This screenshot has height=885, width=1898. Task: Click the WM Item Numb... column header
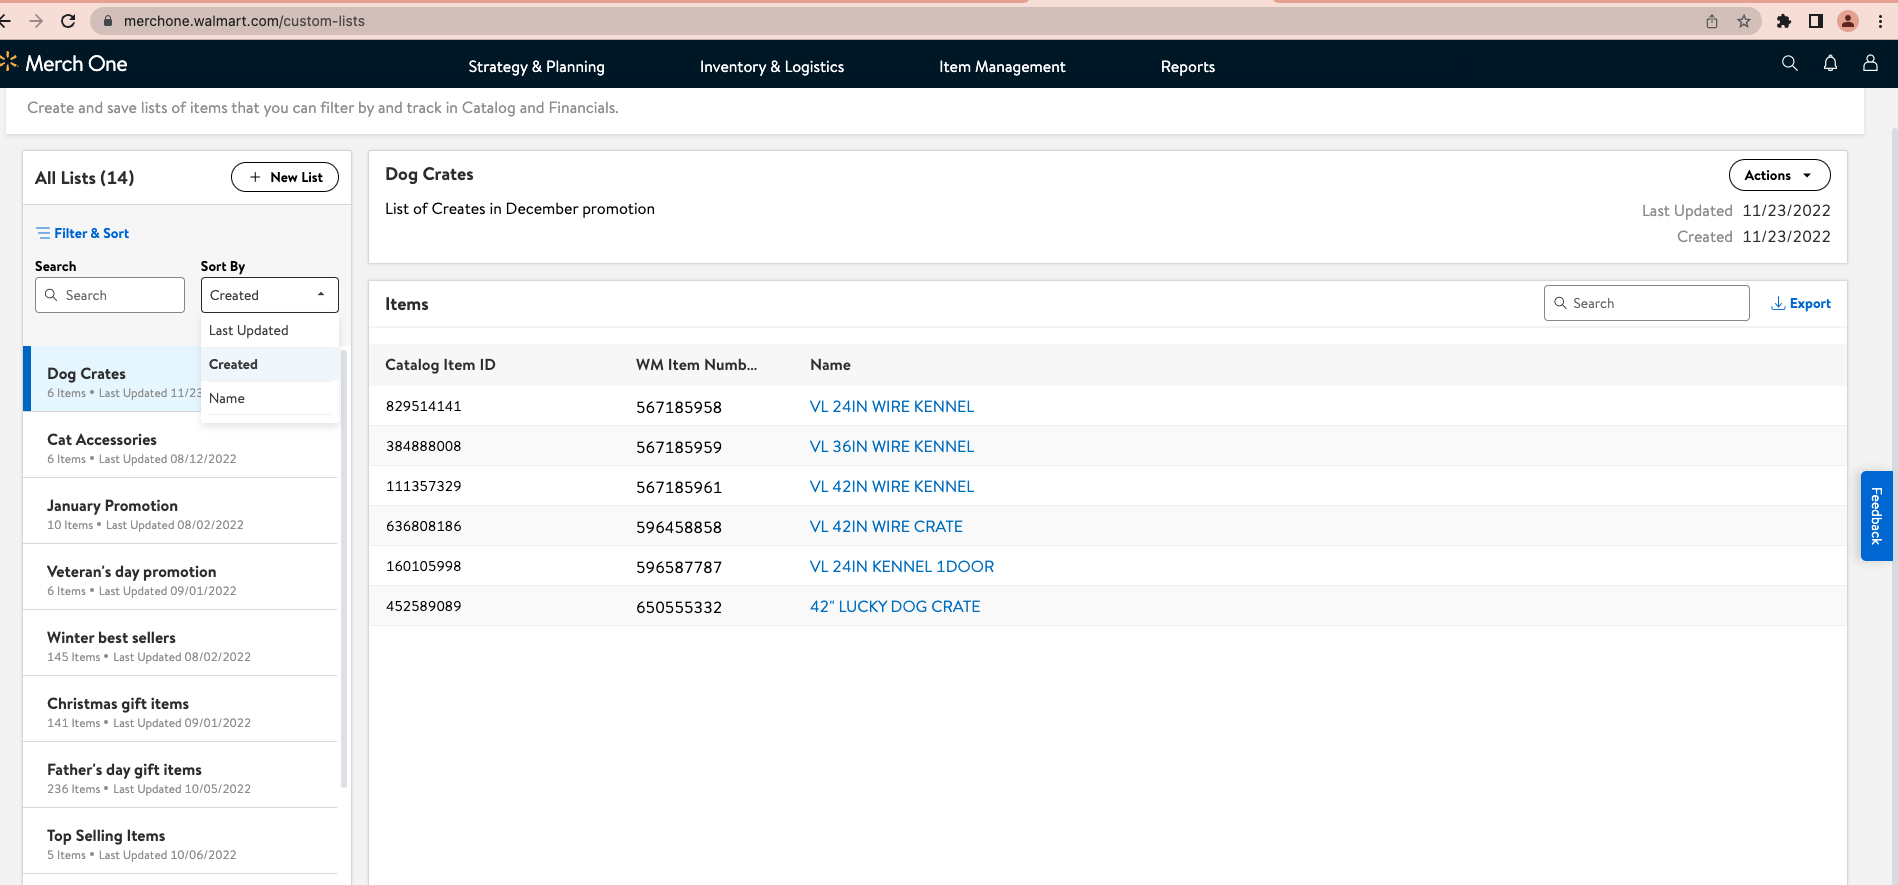696,365
